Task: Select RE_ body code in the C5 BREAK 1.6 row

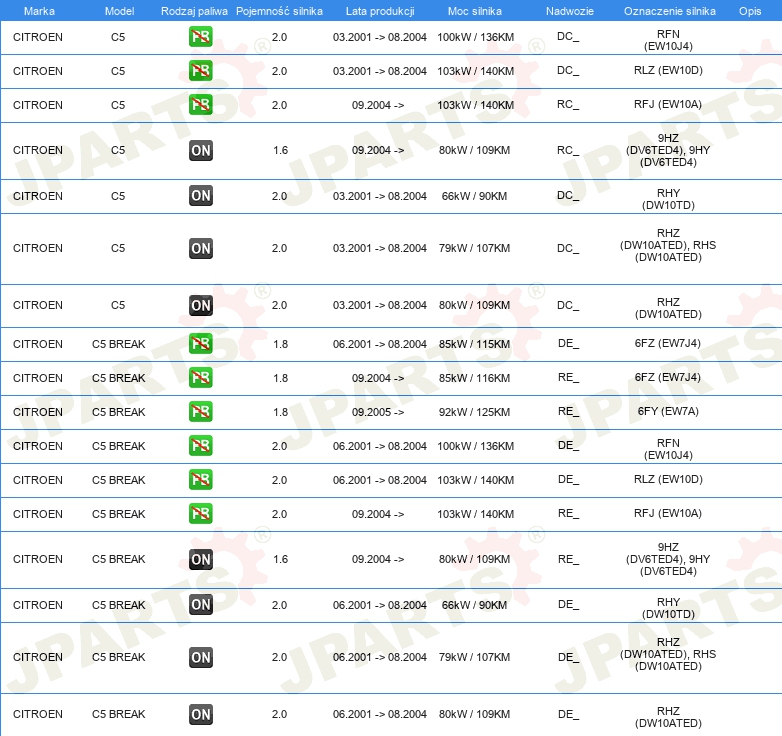Action: pos(568,559)
